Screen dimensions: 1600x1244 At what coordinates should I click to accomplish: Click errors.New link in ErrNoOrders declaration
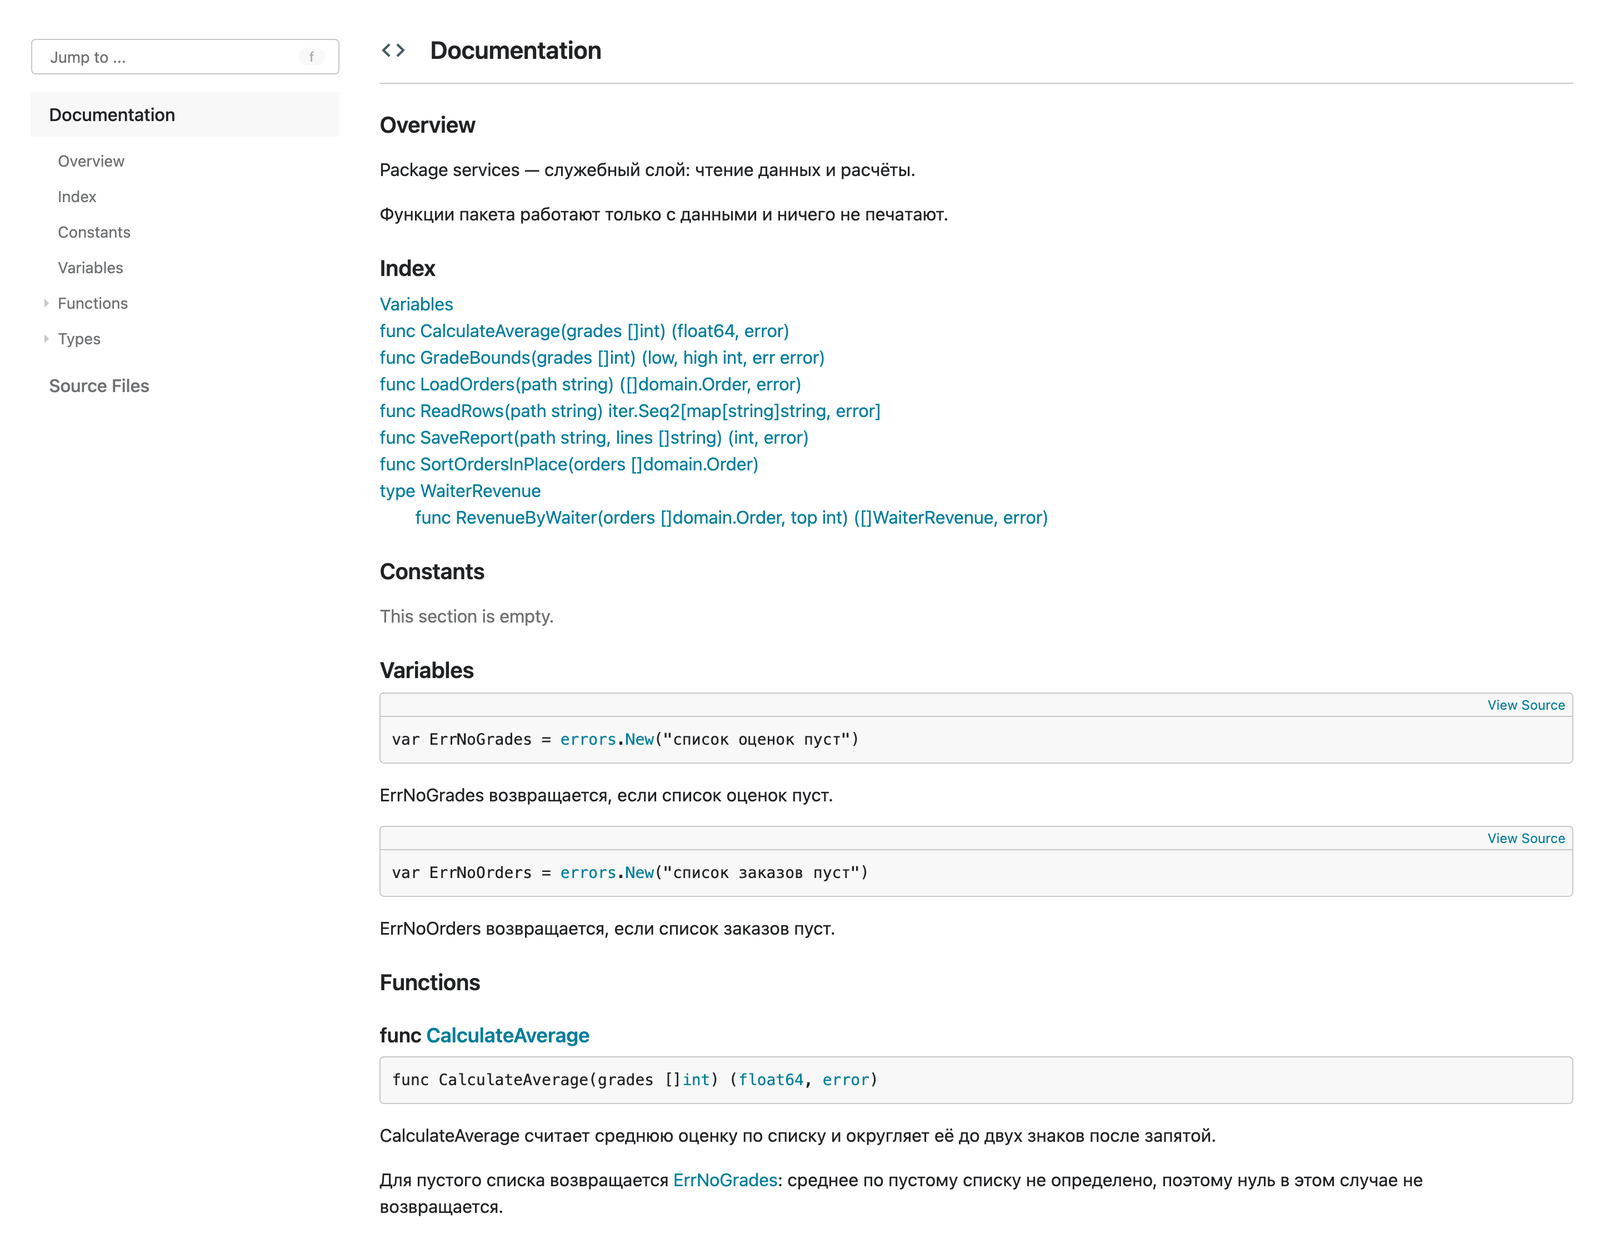pos(607,873)
